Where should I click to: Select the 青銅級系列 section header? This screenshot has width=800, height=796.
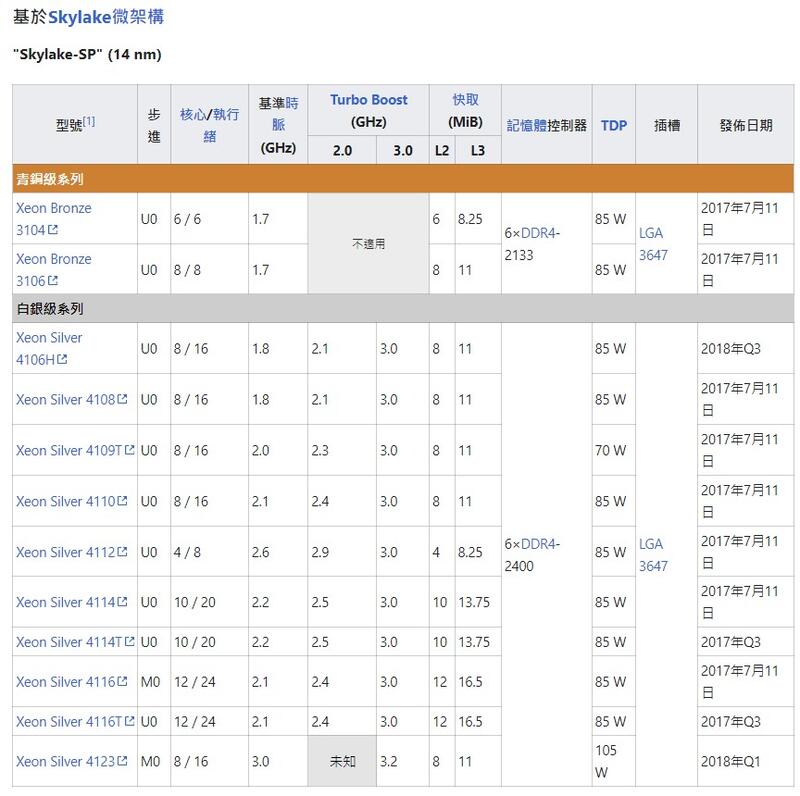403,179
